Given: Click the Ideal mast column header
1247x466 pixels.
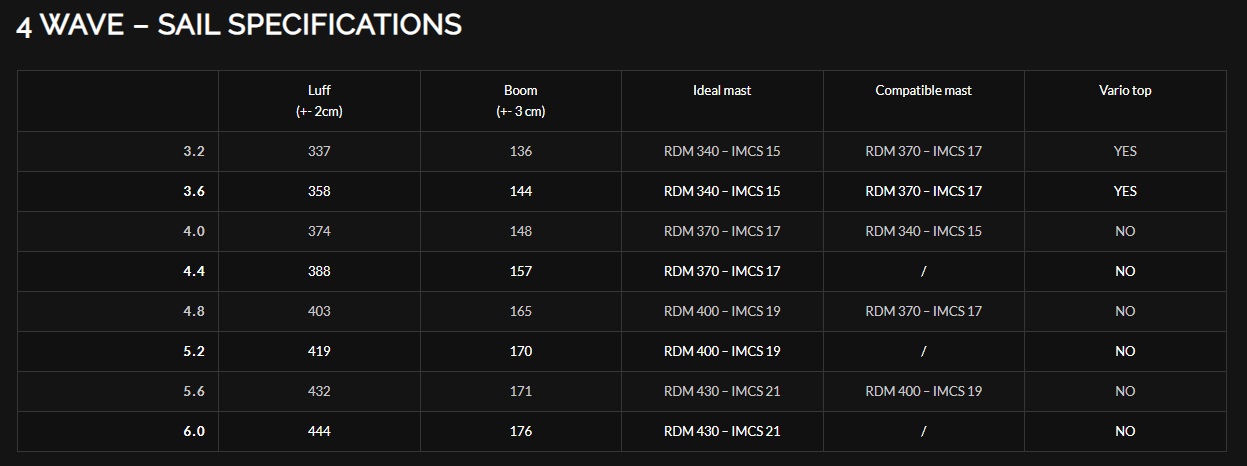Looking at the screenshot, I should [x=721, y=90].
